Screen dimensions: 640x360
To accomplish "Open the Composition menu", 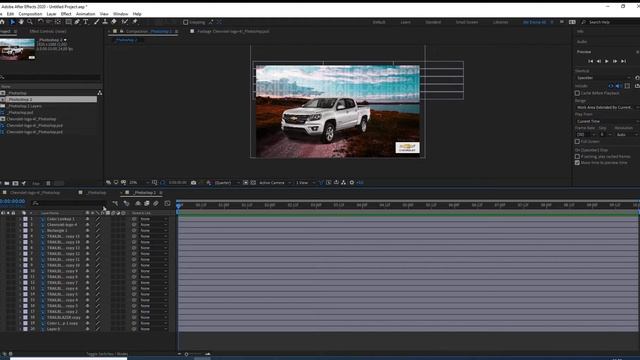I will 30,14.
